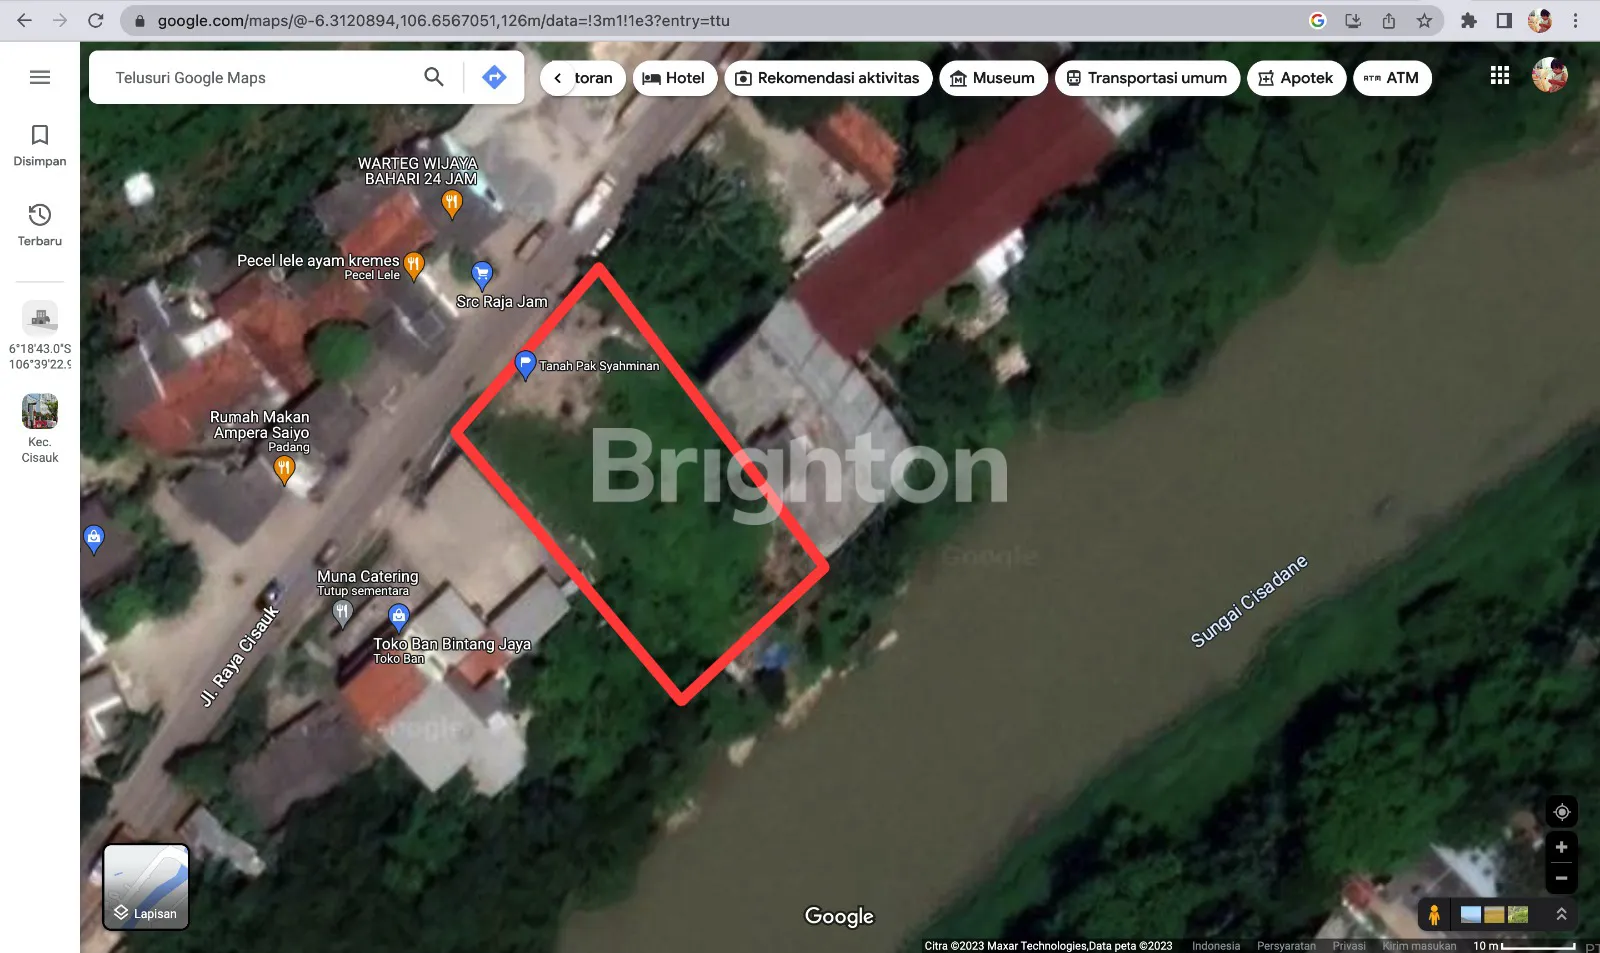The height and width of the screenshot is (953, 1600).
Task: Open directions with the blue arrow icon
Action: click(494, 77)
